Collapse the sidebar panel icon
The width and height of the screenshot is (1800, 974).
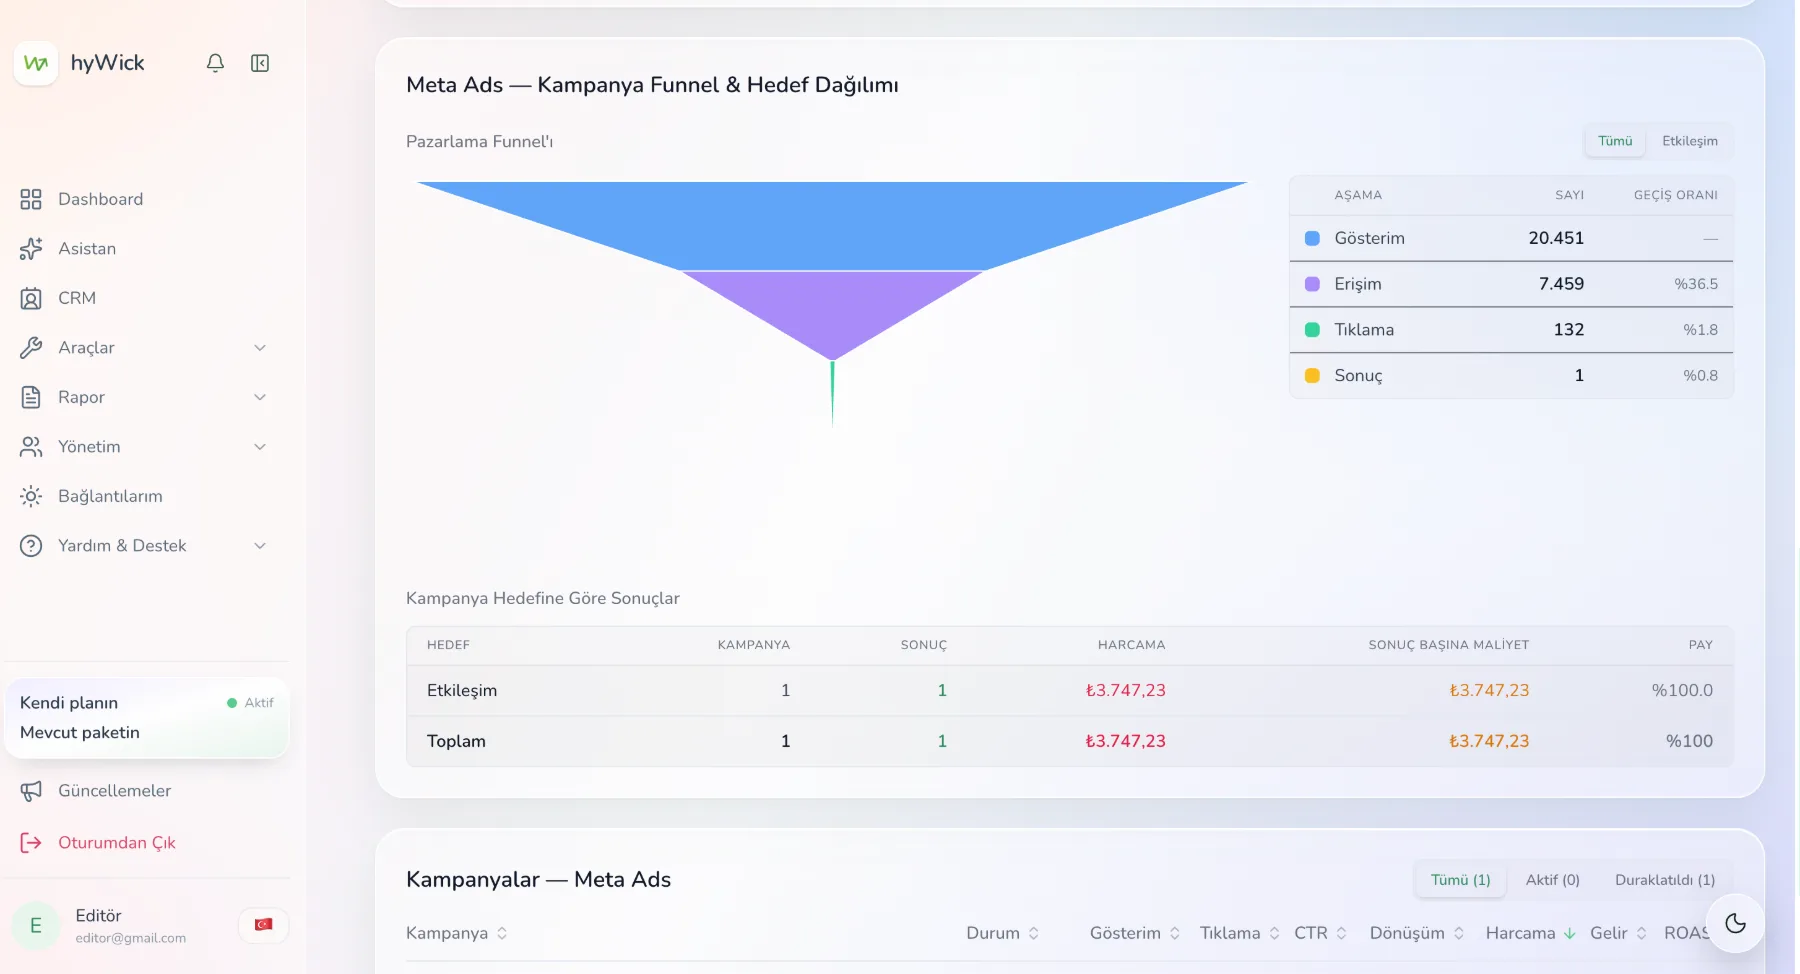(260, 63)
